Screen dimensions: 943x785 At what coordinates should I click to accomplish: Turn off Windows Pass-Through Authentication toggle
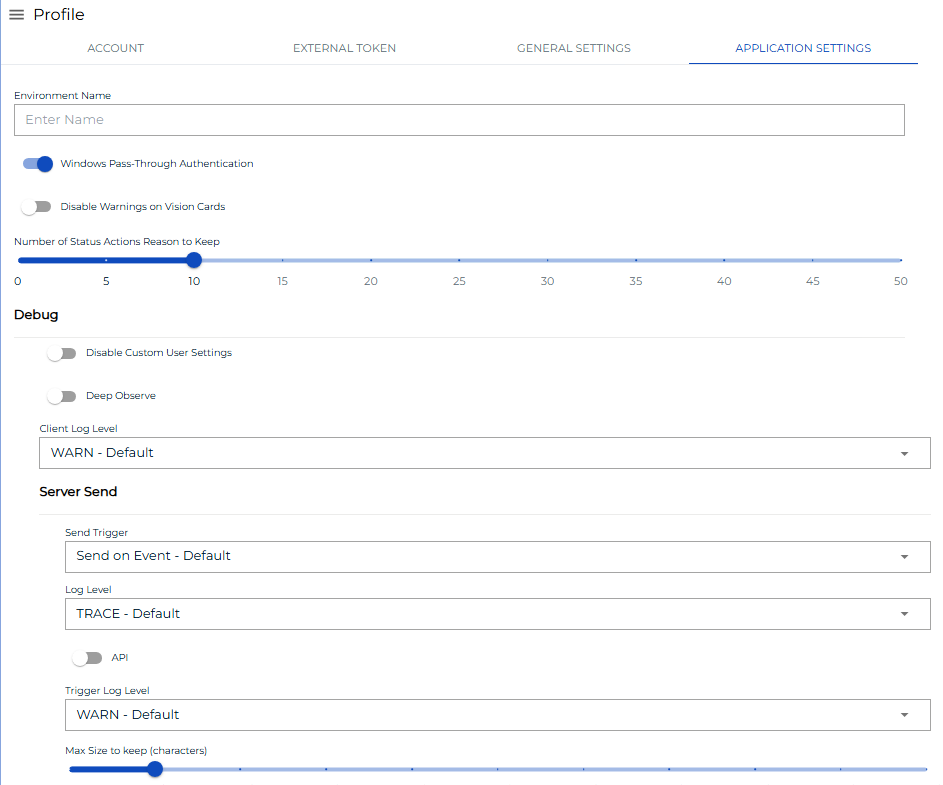38,164
